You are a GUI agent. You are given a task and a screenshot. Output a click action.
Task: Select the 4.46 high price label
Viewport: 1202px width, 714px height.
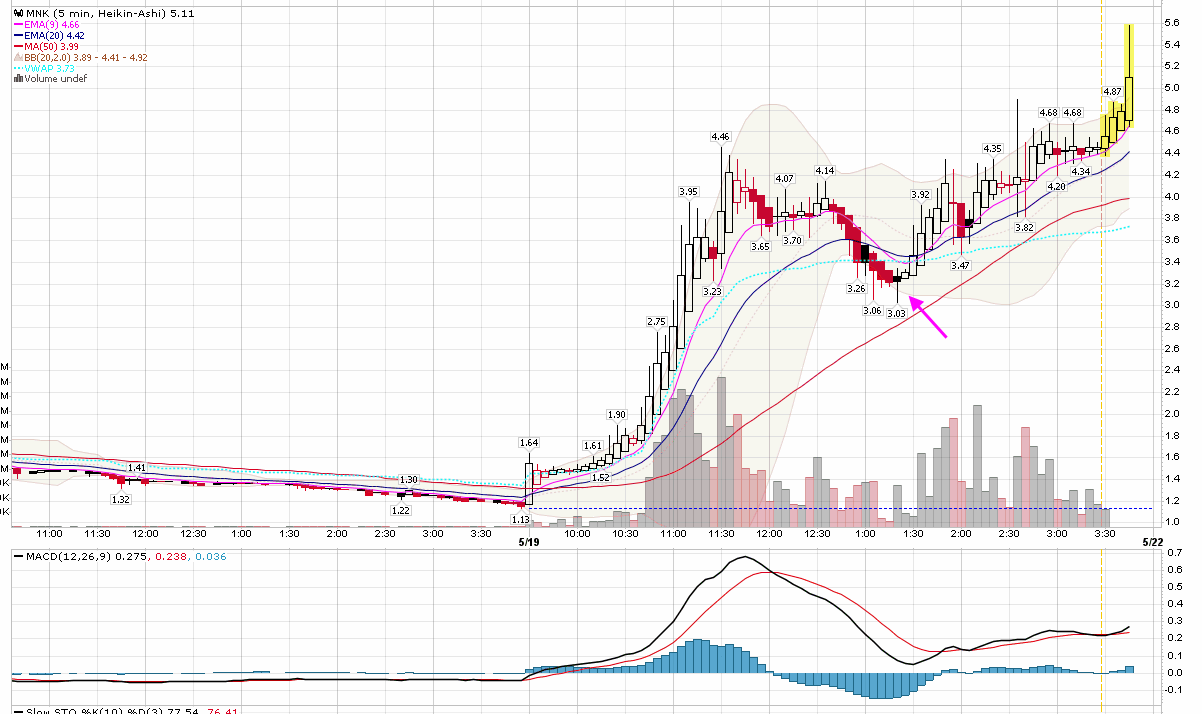tap(720, 136)
